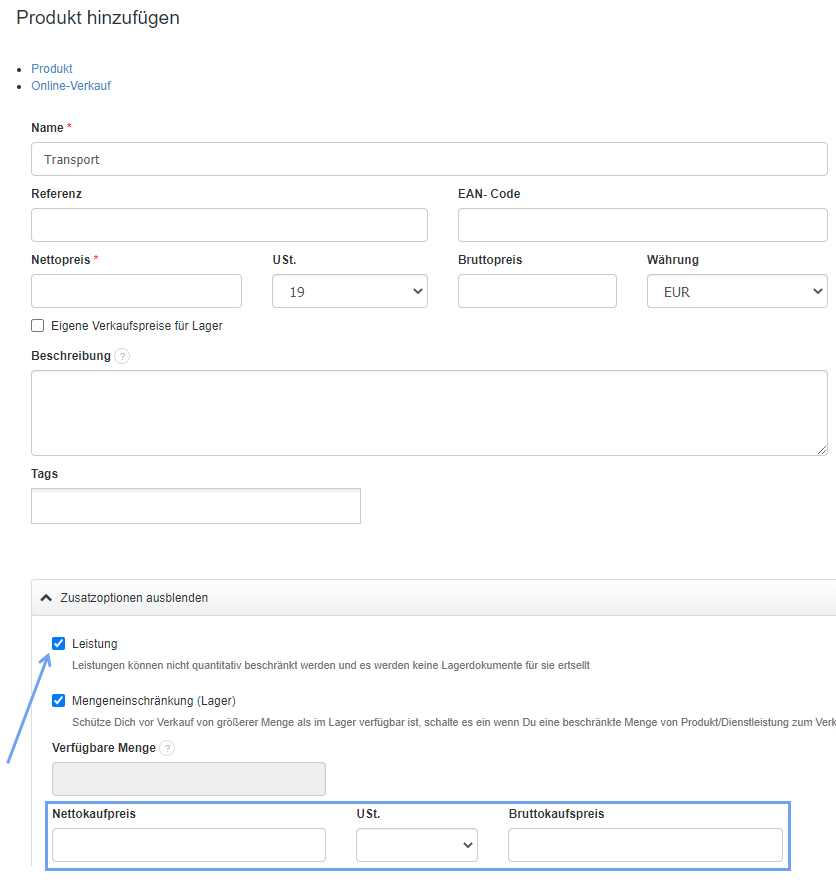Uncheck the Leistung checkbox
Image resolution: width=836 pixels, height=880 pixels.
pyautogui.click(x=59, y=643)
